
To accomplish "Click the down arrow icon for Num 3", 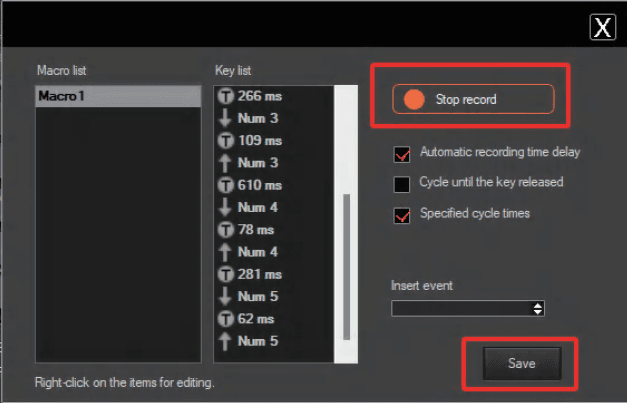I will (225, 118).
